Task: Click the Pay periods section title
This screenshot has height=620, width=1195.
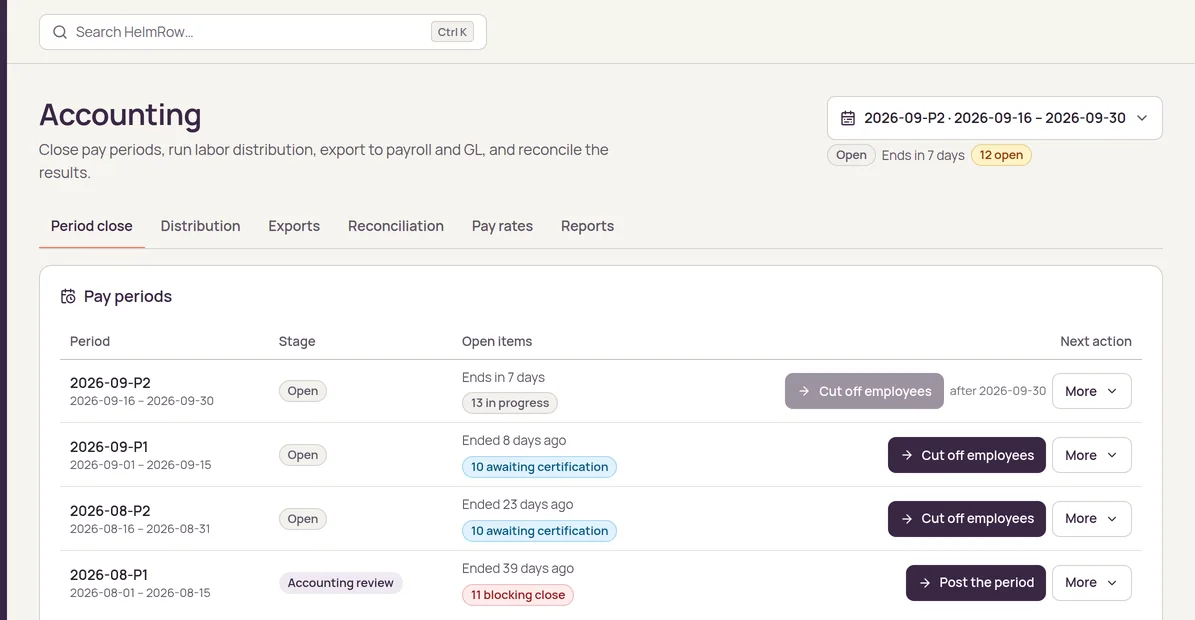Action: 128,296
